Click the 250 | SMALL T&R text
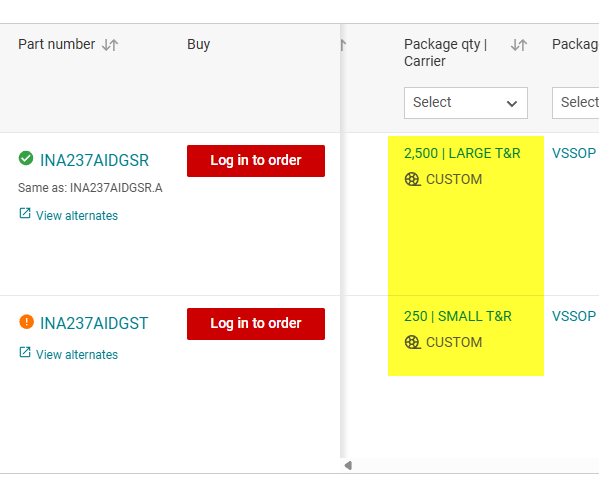The height and width of the screenshot is (481, 599). [x=458, y=317]
